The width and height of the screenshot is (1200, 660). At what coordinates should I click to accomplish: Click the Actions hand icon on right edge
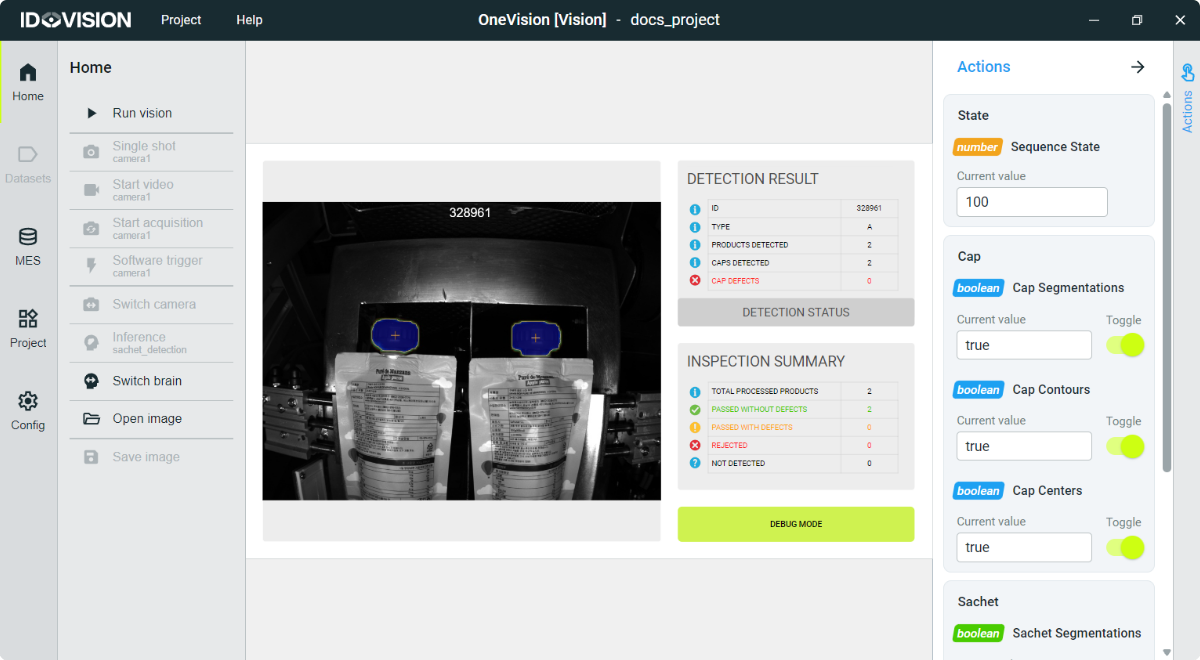coord(1187,73)
